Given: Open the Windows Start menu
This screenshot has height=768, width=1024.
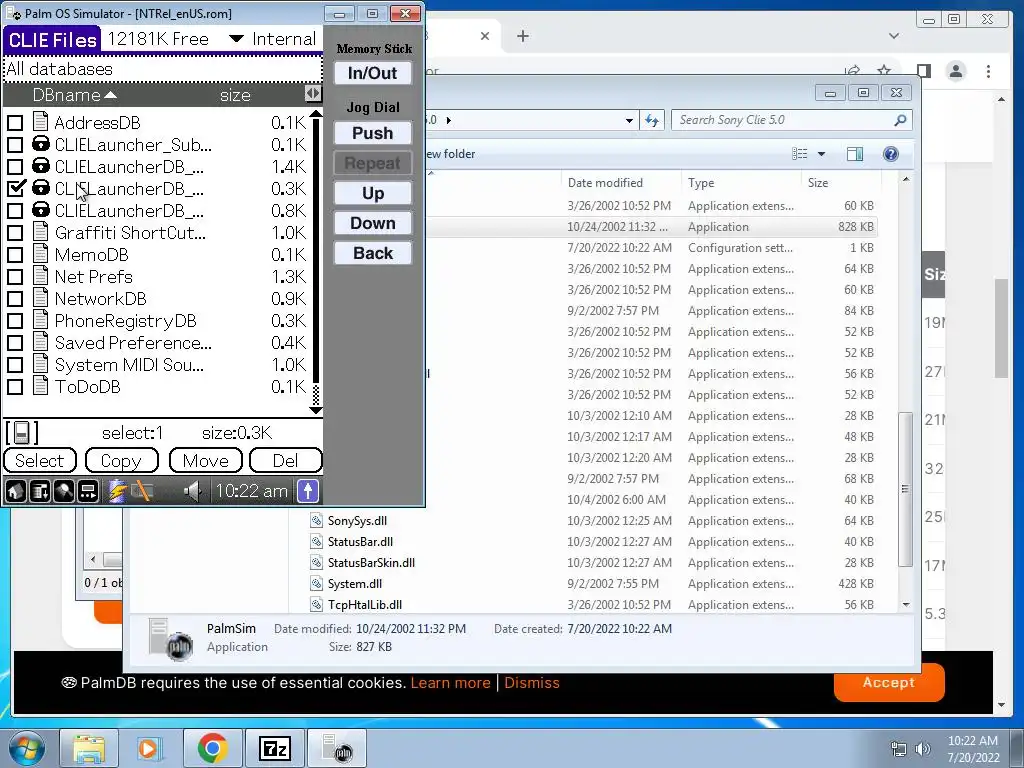Looking at the screenshot, I should pyautogui.click(x=26, y=748).
